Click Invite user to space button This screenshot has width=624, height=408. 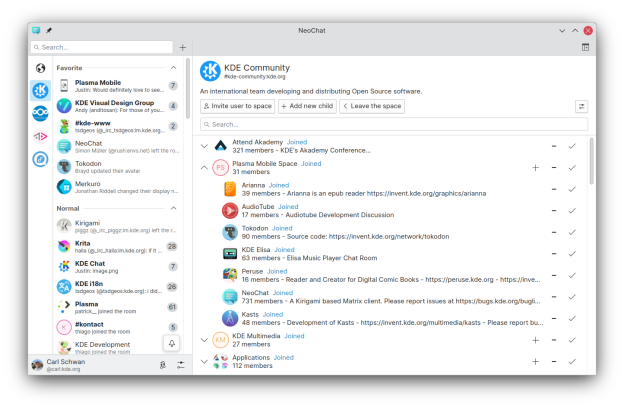(x=238, y=106)
